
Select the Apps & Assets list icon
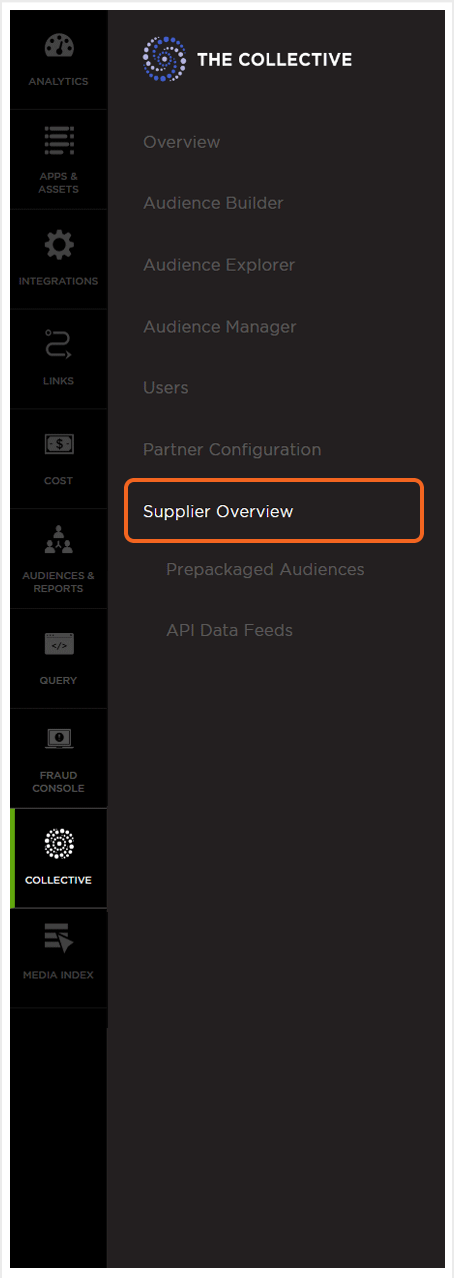(x=59, y=142)
